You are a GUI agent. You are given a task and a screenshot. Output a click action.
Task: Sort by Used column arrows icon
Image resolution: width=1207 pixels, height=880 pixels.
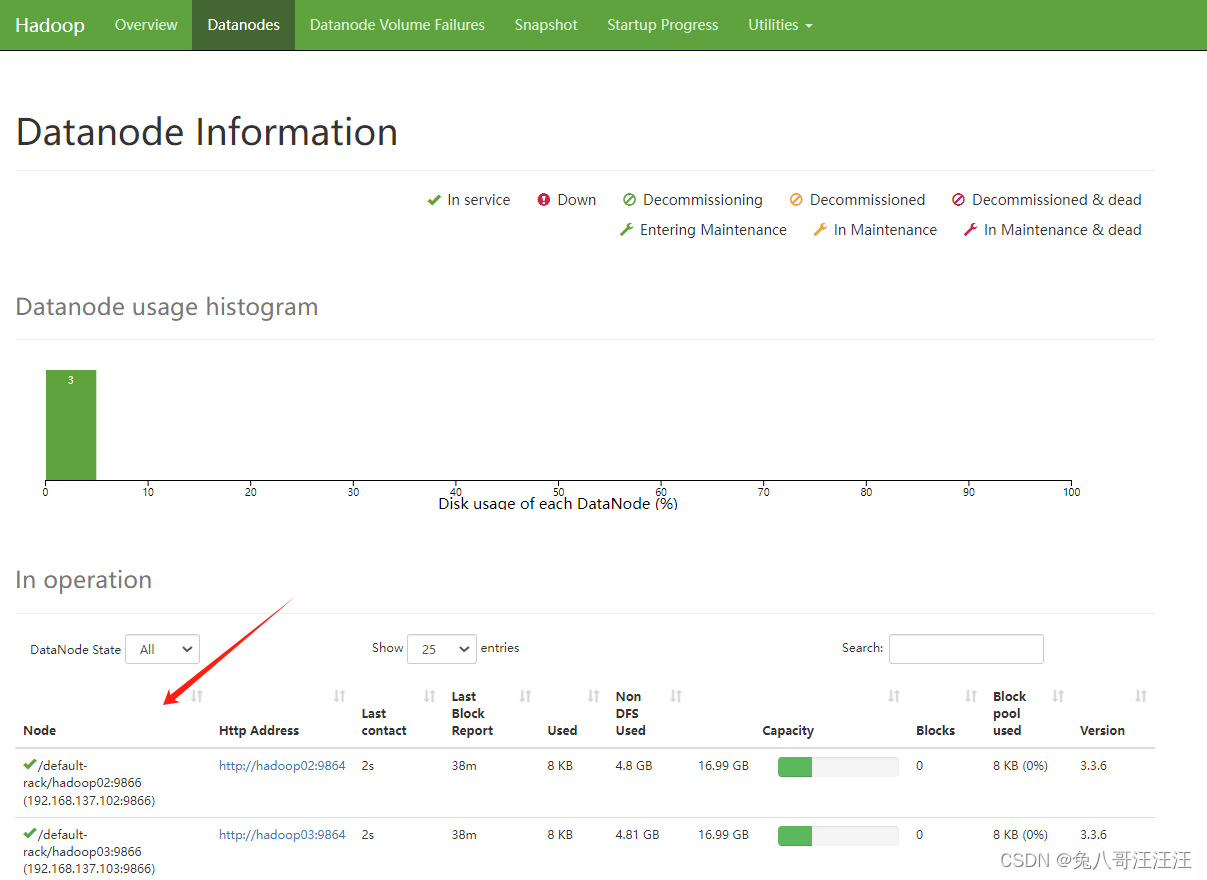[x=593, y=696]
